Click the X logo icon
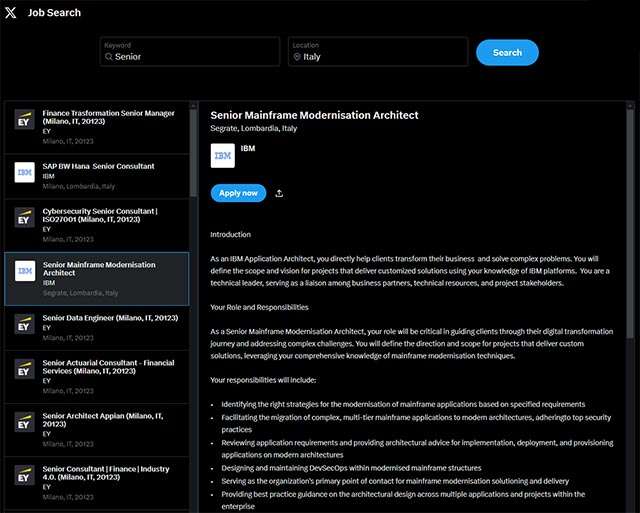Viewport: 640px width, 513px height. coord(11,12)
